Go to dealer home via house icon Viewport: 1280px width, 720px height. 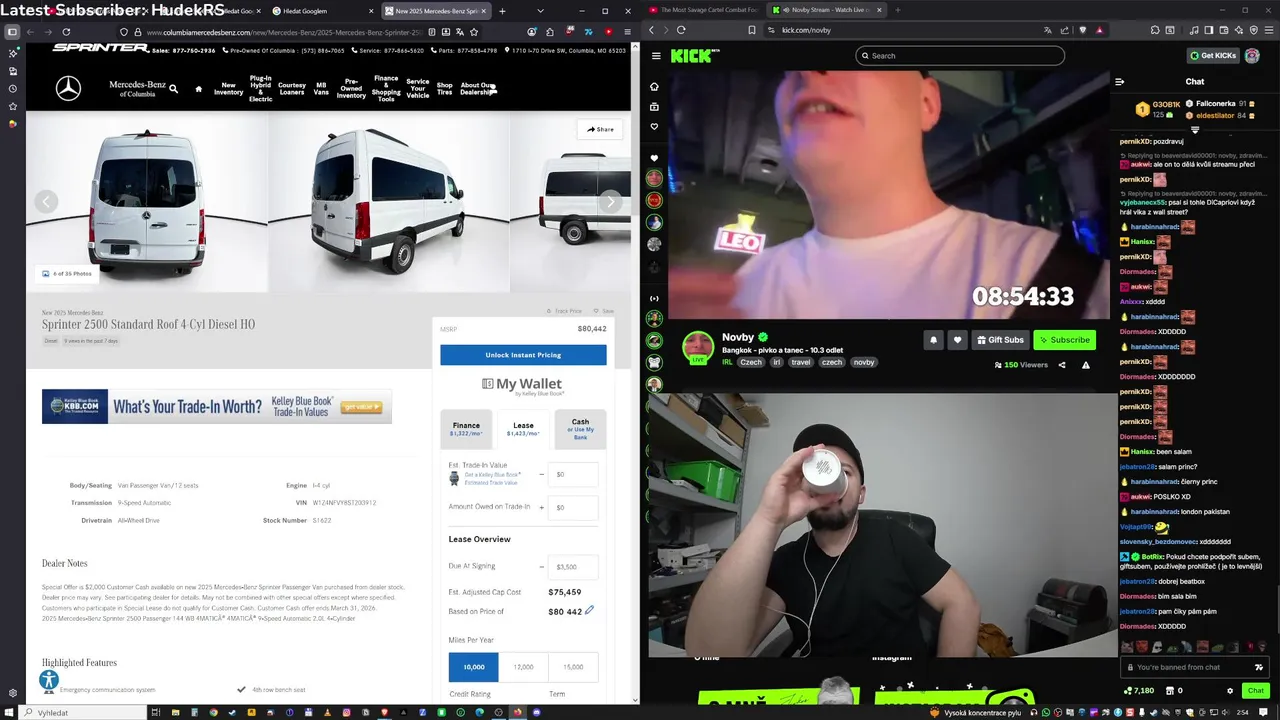(x=198, y=89)
